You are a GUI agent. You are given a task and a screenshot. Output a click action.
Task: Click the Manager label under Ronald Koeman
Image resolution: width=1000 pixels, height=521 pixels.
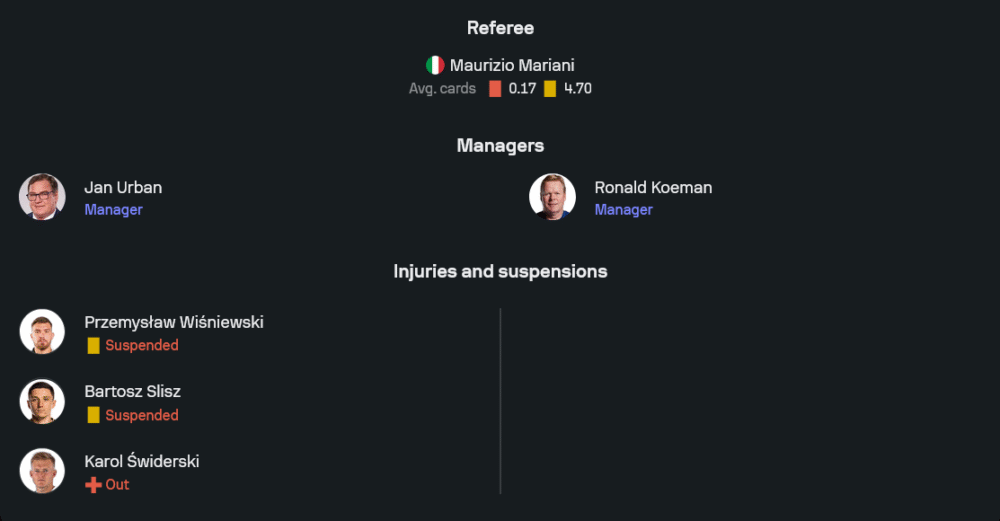623,210
